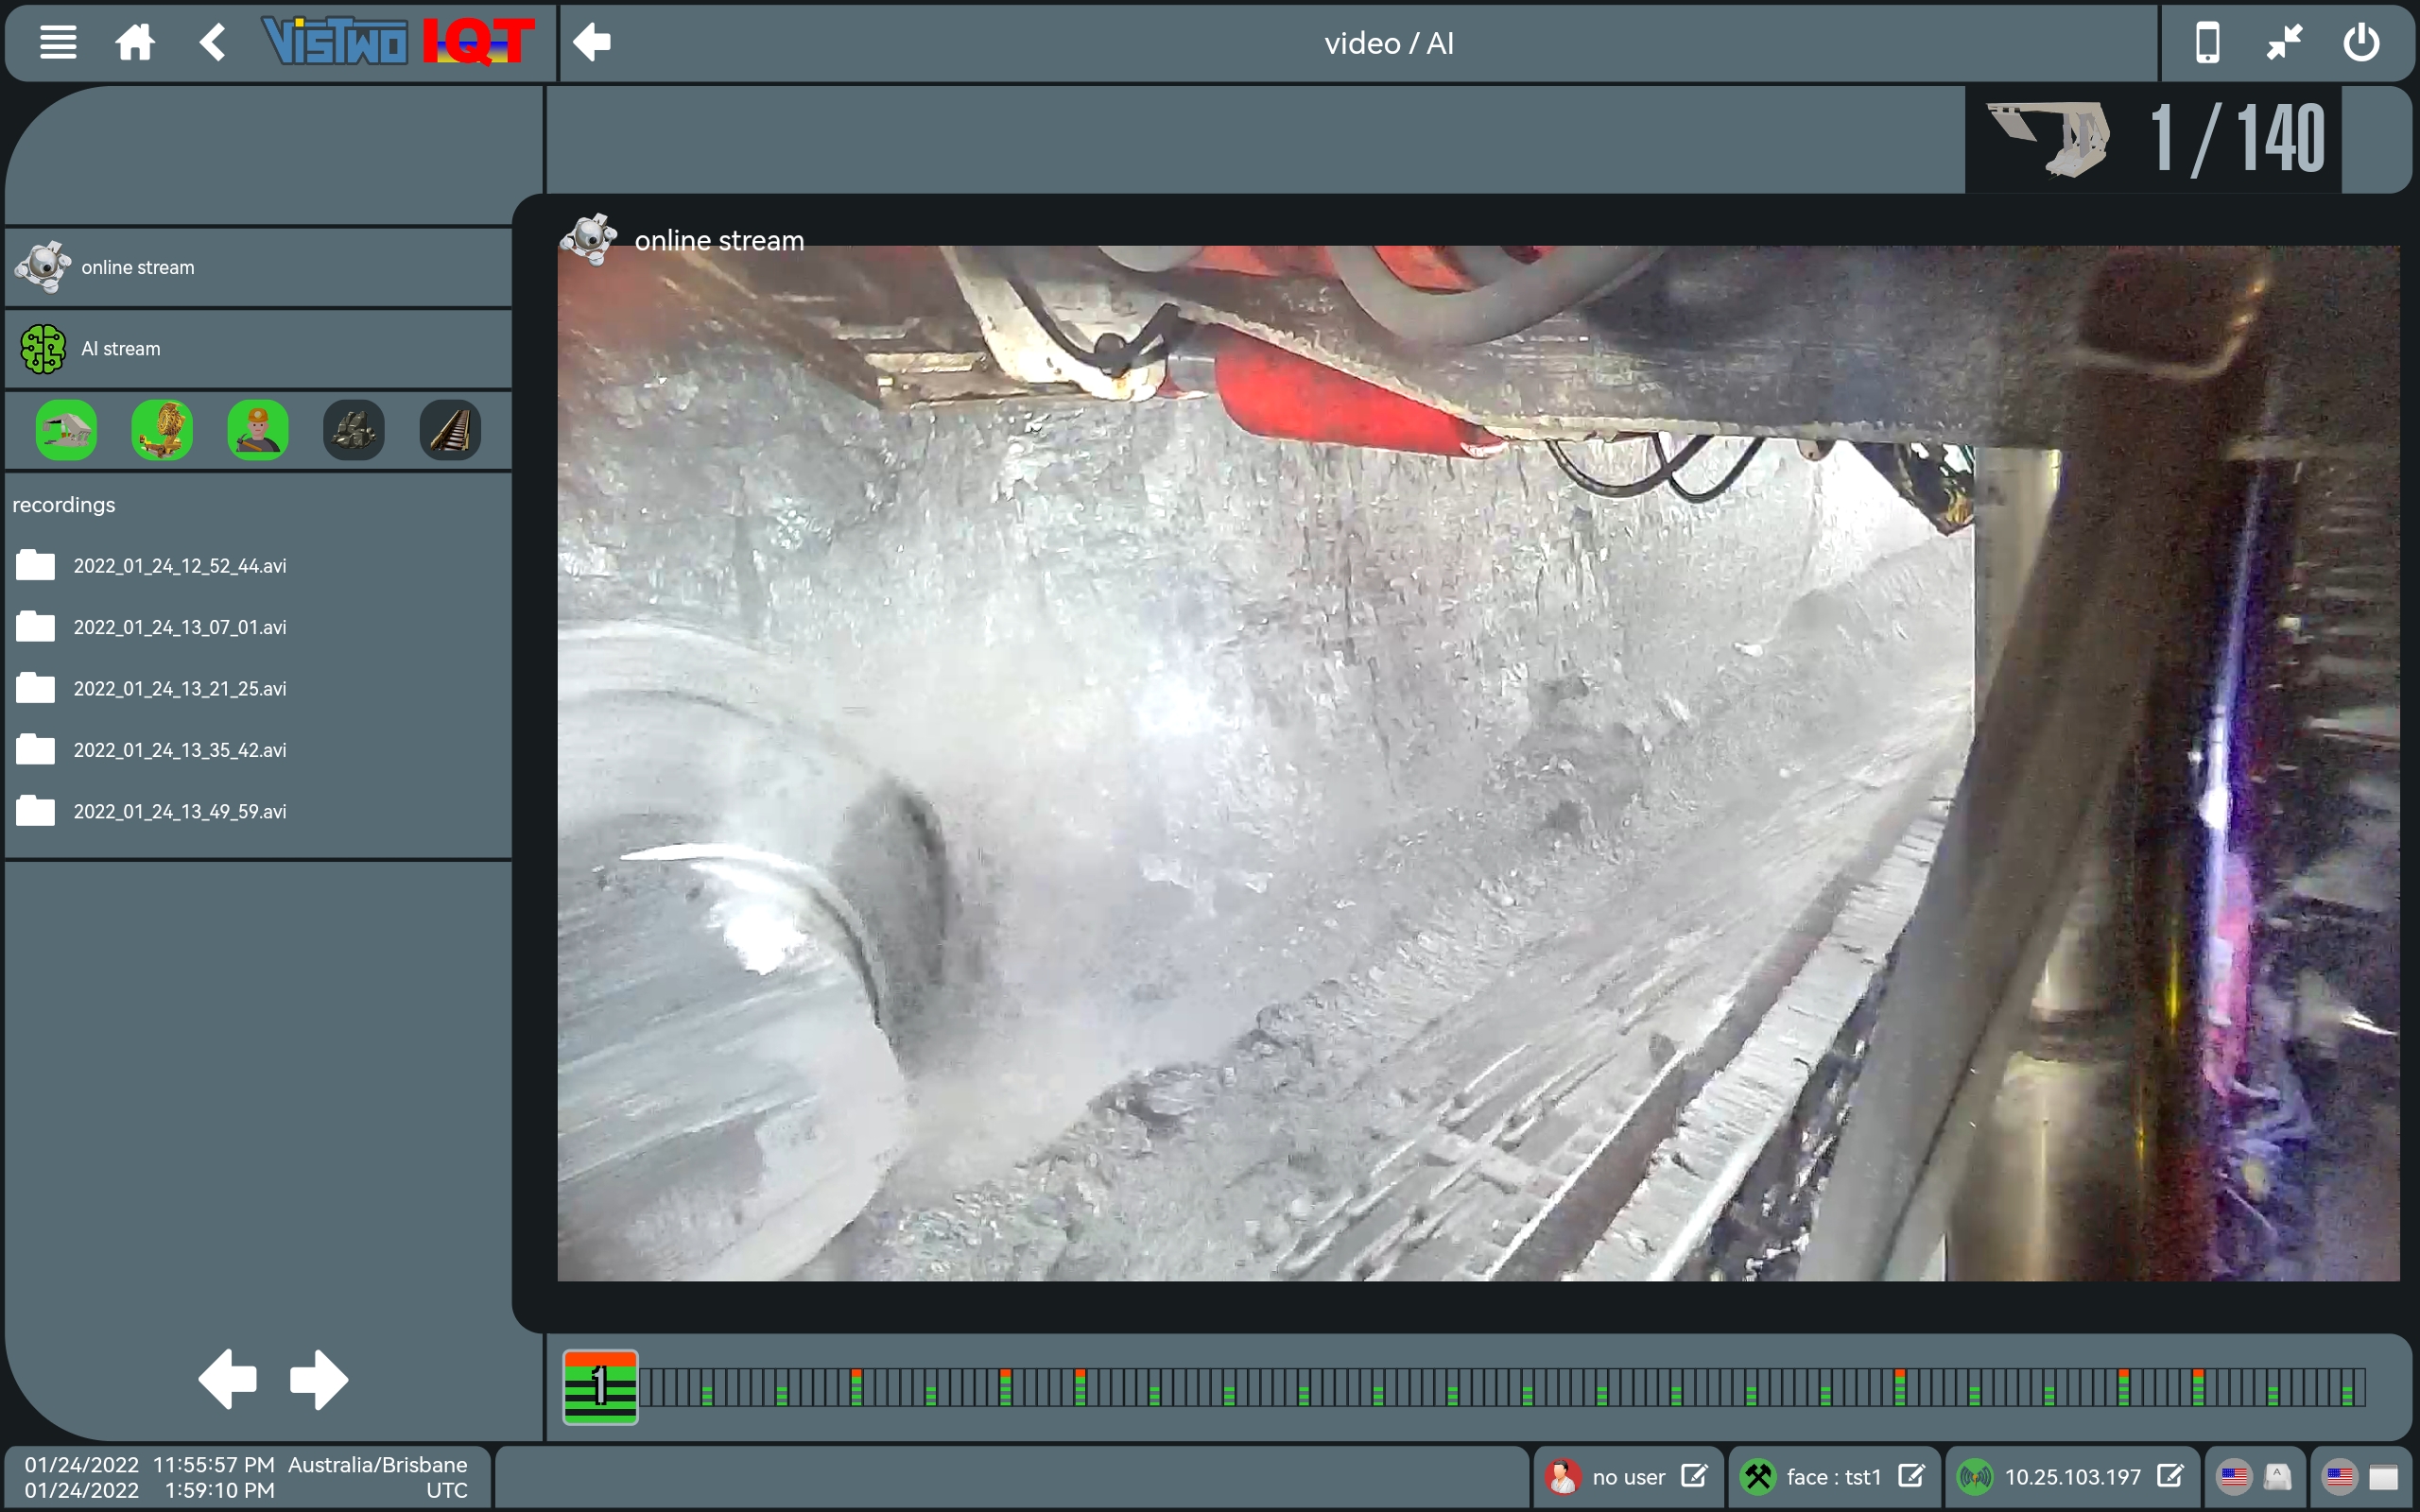Click the keyboard key A icon
The height and width of the screenshot is (1512, 2420).
pyautogui.click(x=2278, y=1477)
